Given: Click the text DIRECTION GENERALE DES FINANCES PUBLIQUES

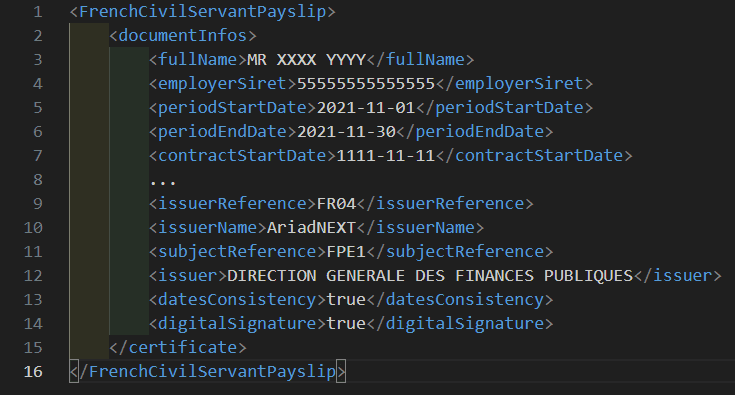Looking at the screenshot, I should pyautogui.click(x=430, y=276).
